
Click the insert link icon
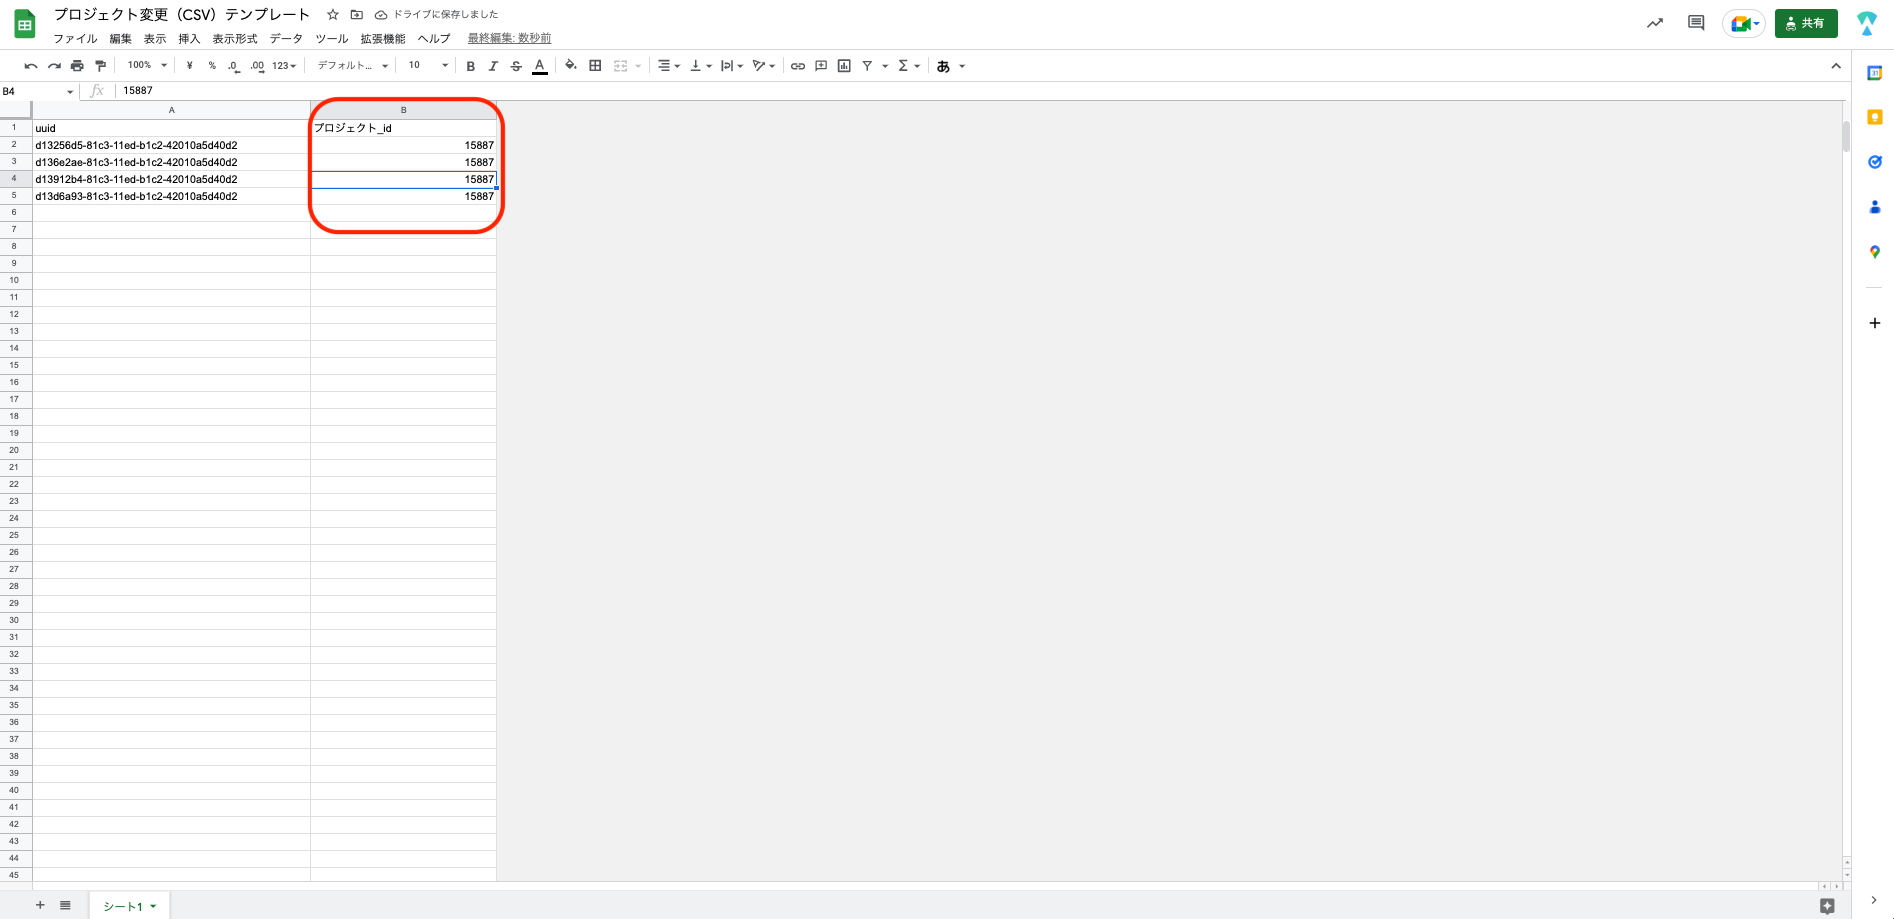tap(797, 66)
